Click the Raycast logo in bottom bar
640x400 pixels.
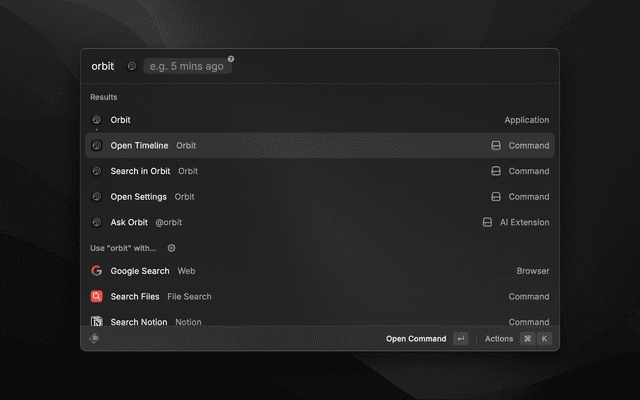tap(94, 339)
